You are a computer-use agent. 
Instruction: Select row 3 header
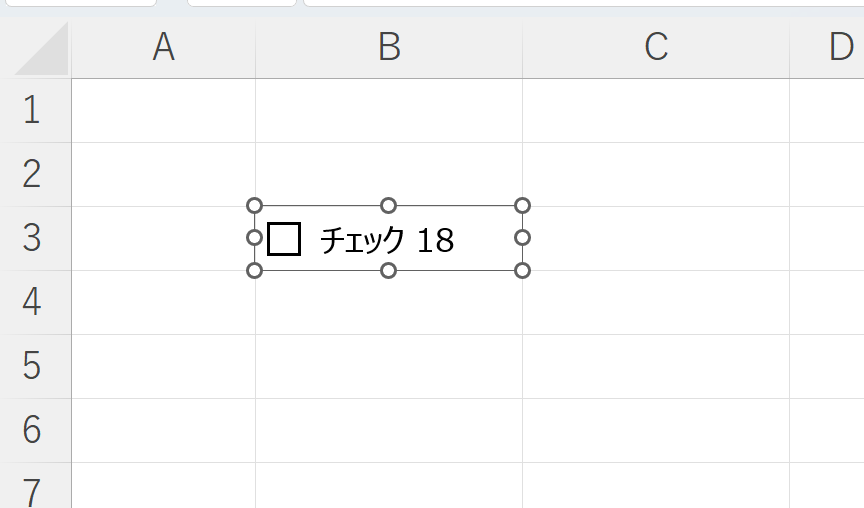pos(32,238)
